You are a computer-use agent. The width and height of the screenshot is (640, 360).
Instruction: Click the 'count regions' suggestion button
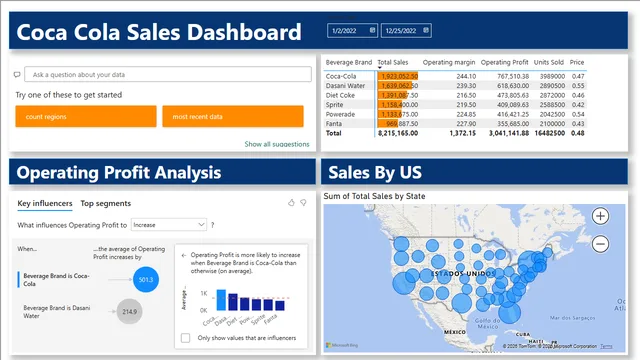[86, 116]
